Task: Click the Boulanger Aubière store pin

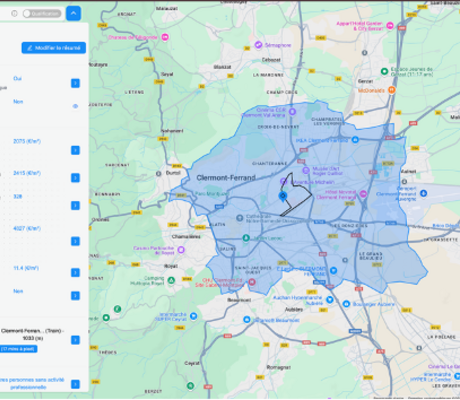Action: point(346,304)
